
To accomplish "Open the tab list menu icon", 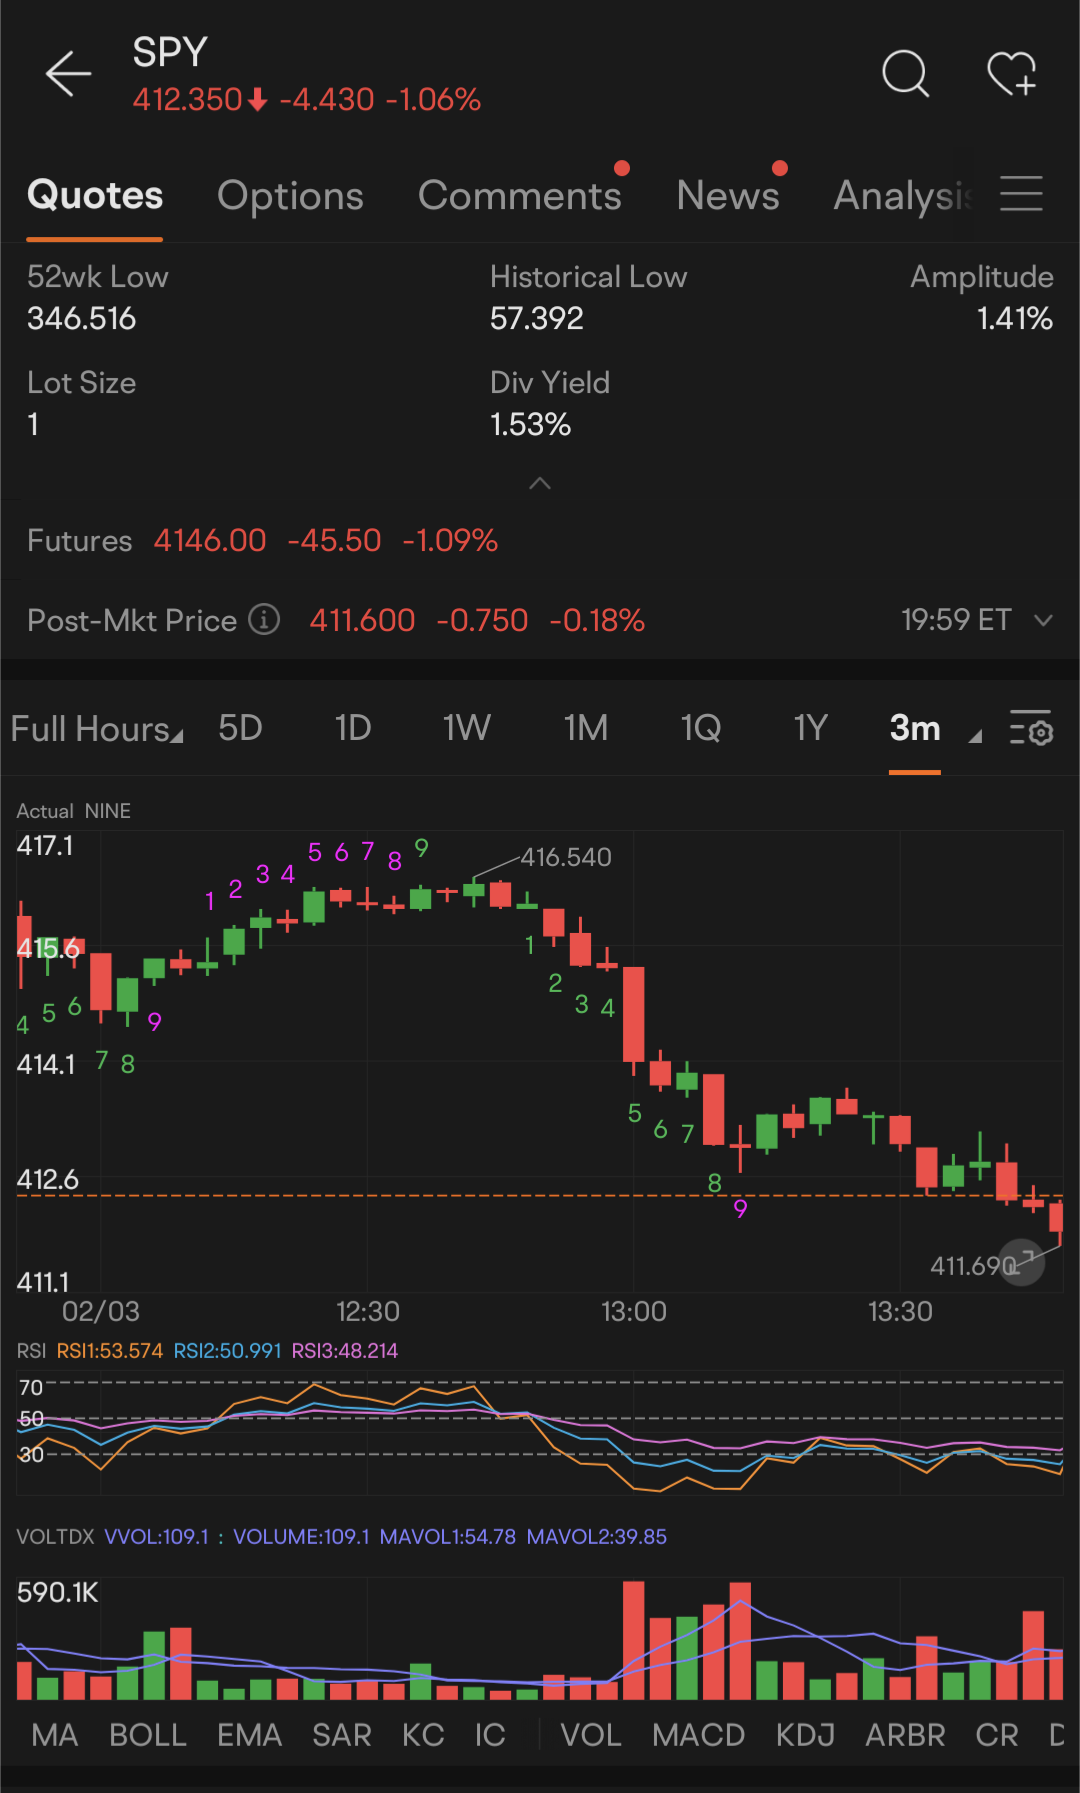I will pos(1021,194).
